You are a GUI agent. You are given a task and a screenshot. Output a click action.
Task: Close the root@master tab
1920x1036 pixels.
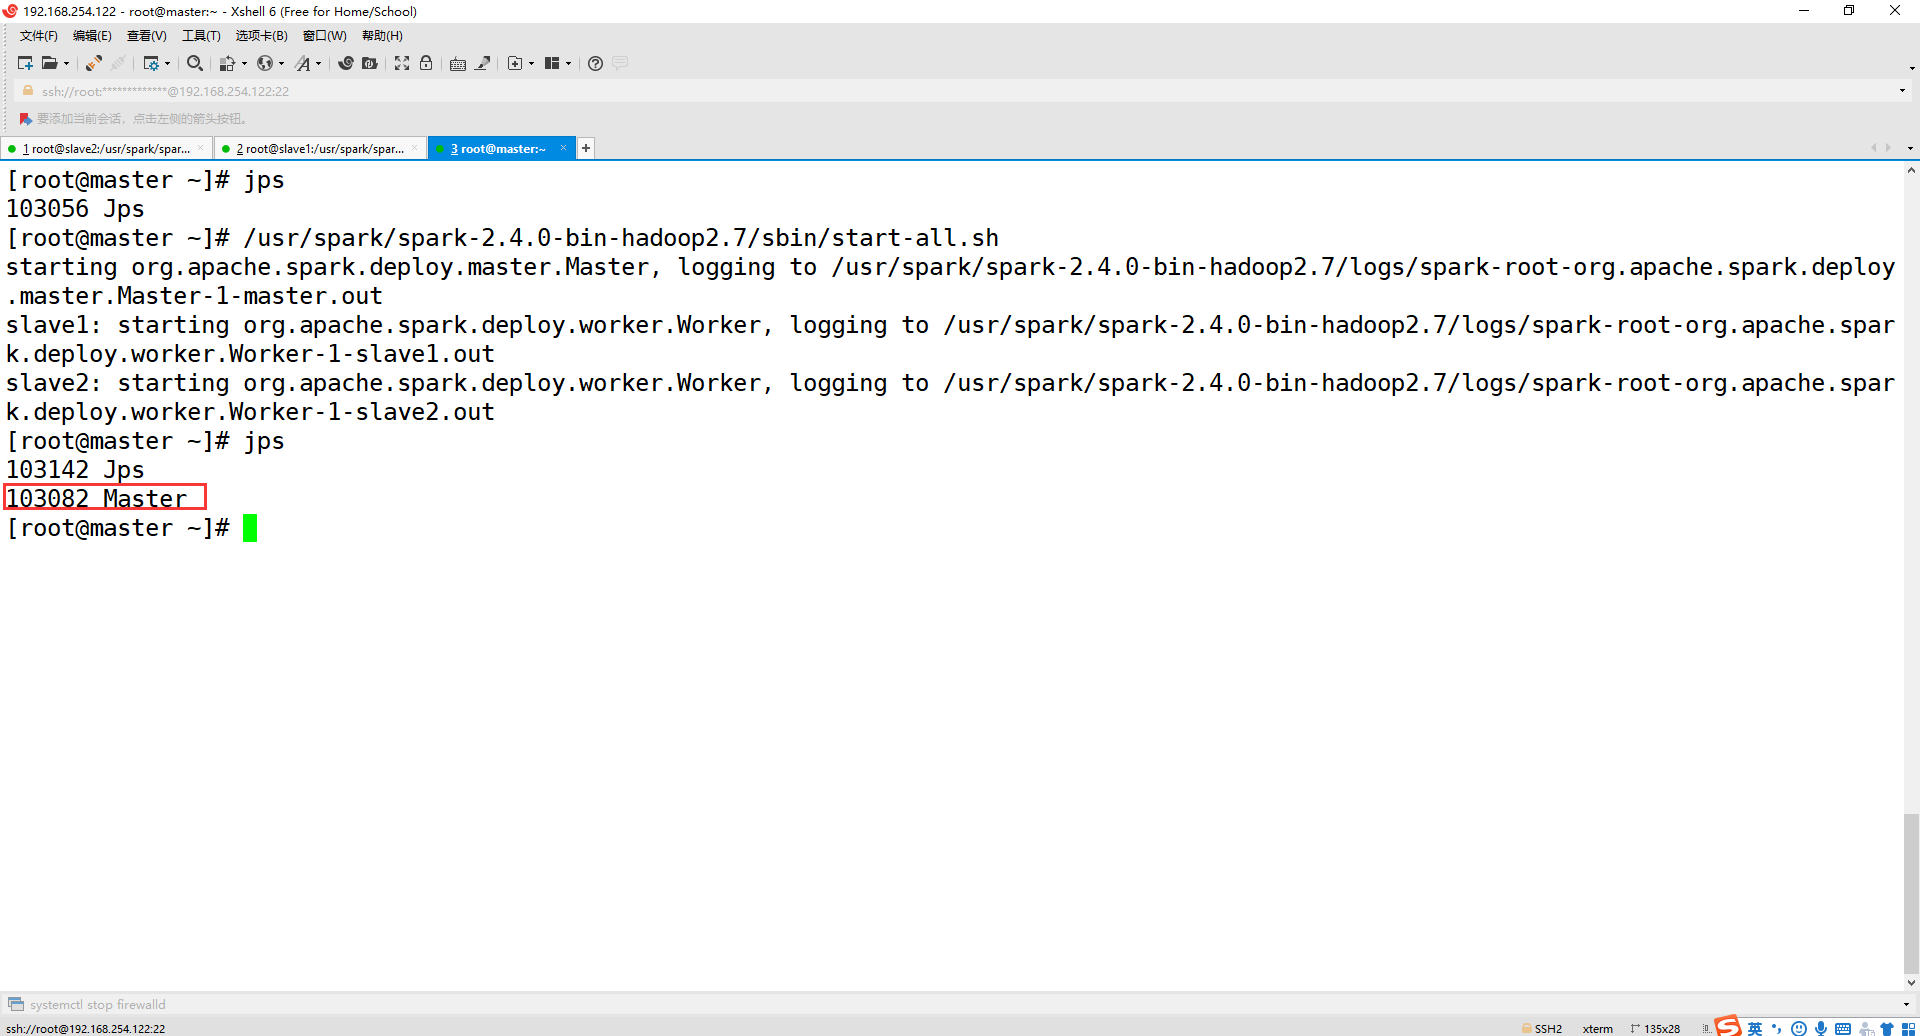(x=563, y=148)
